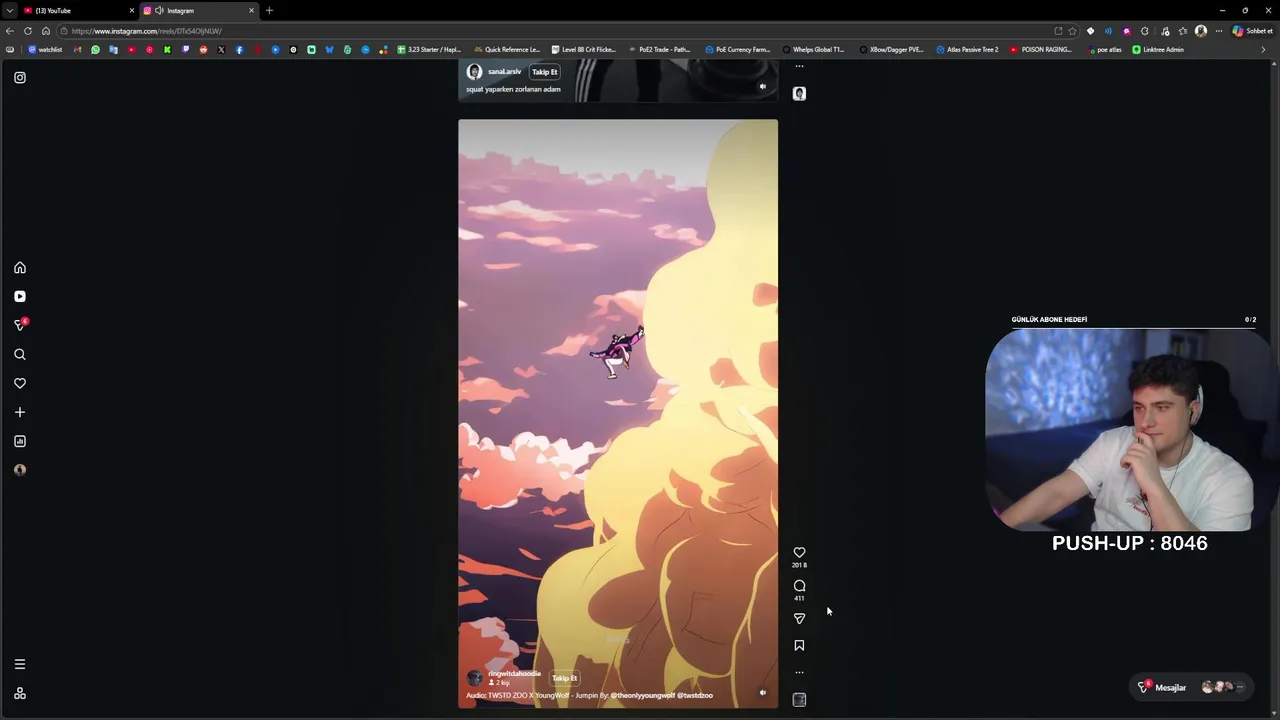Image resolution: width=1280 pixels, height=720 pixels.
Task: Open the hamburger More menu in sidebar
Action: tap(20, 664)
